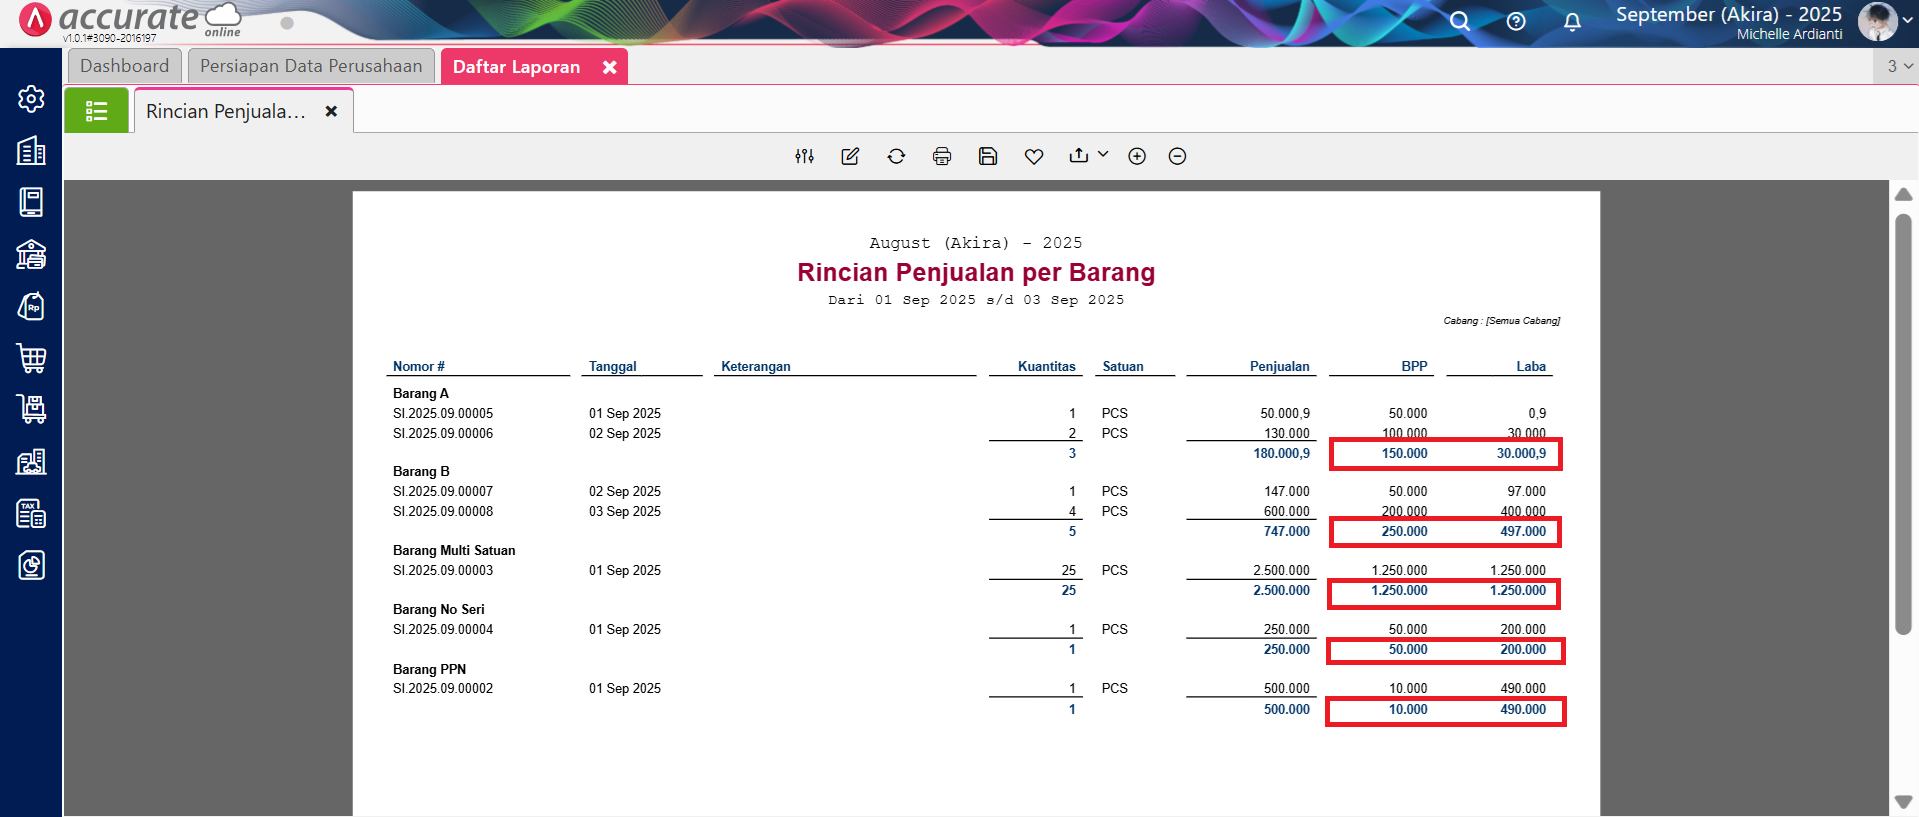Viewport: 1919px width, 817px height.
Task: Refresh the Rincian Penjualan report
Action: [x=896, y=156]
